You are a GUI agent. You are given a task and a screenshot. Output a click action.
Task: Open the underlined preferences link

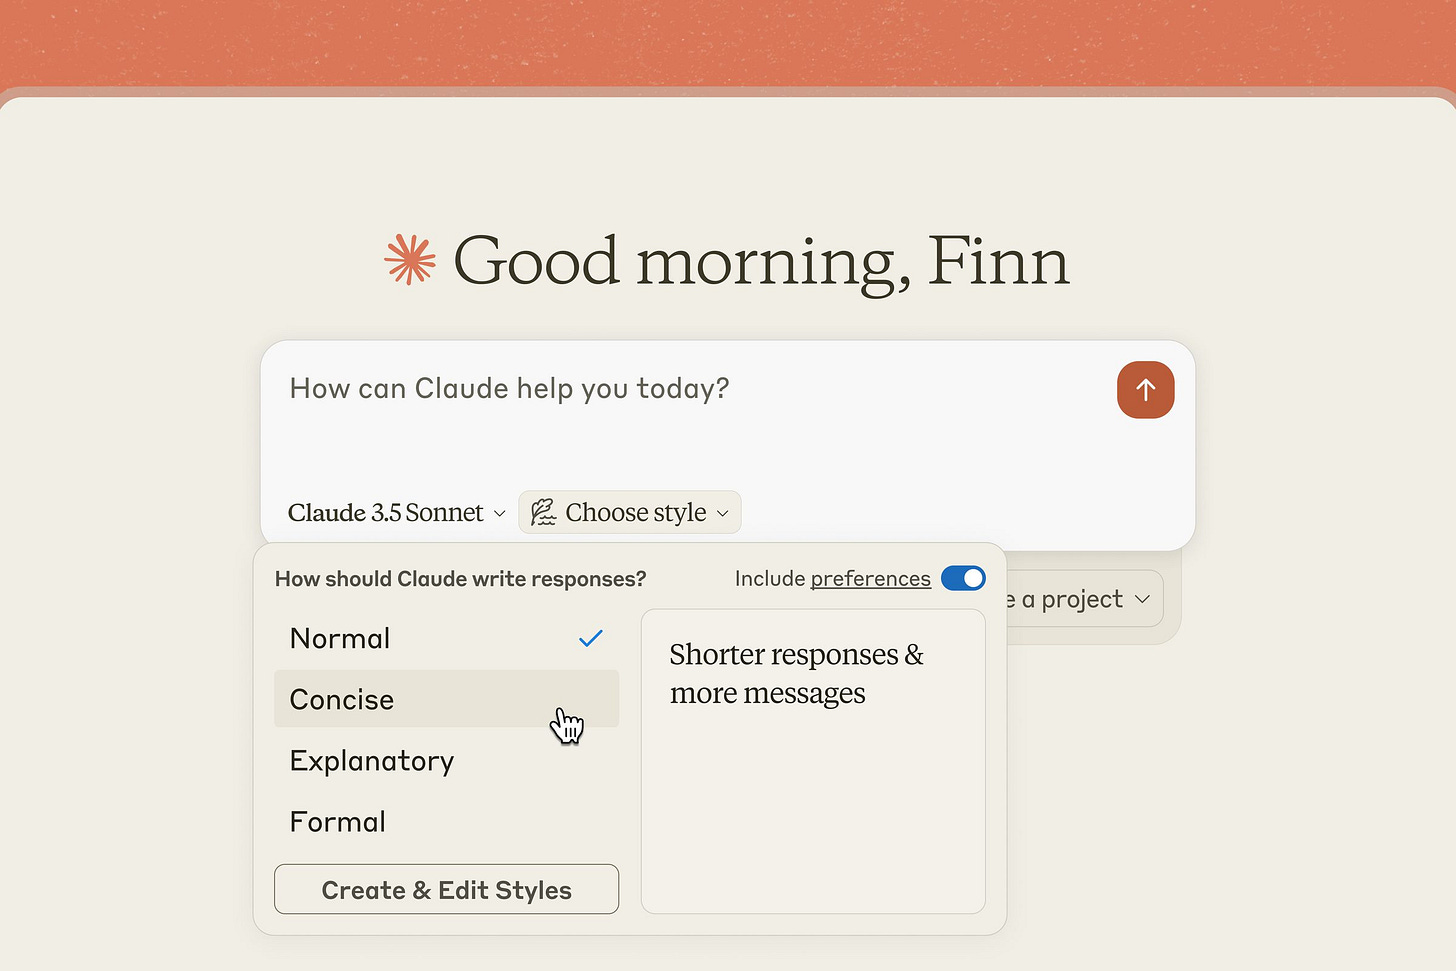pyautogui.click(x=870, y=578)
